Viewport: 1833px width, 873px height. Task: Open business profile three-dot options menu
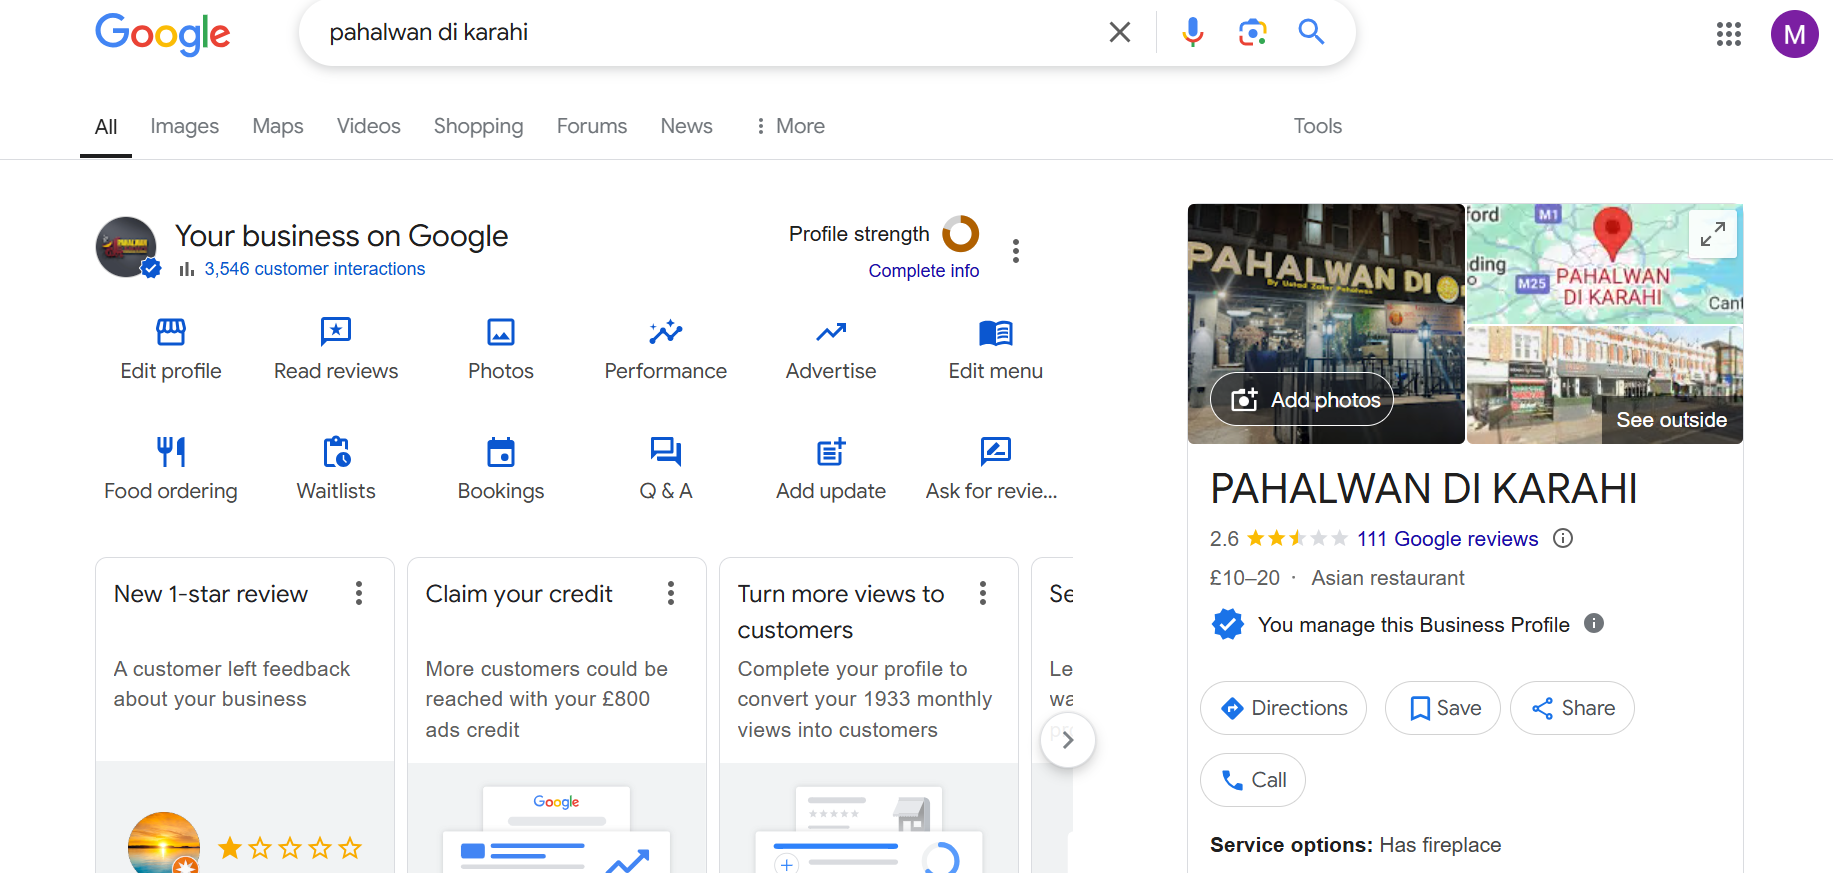click(1016, 251)
